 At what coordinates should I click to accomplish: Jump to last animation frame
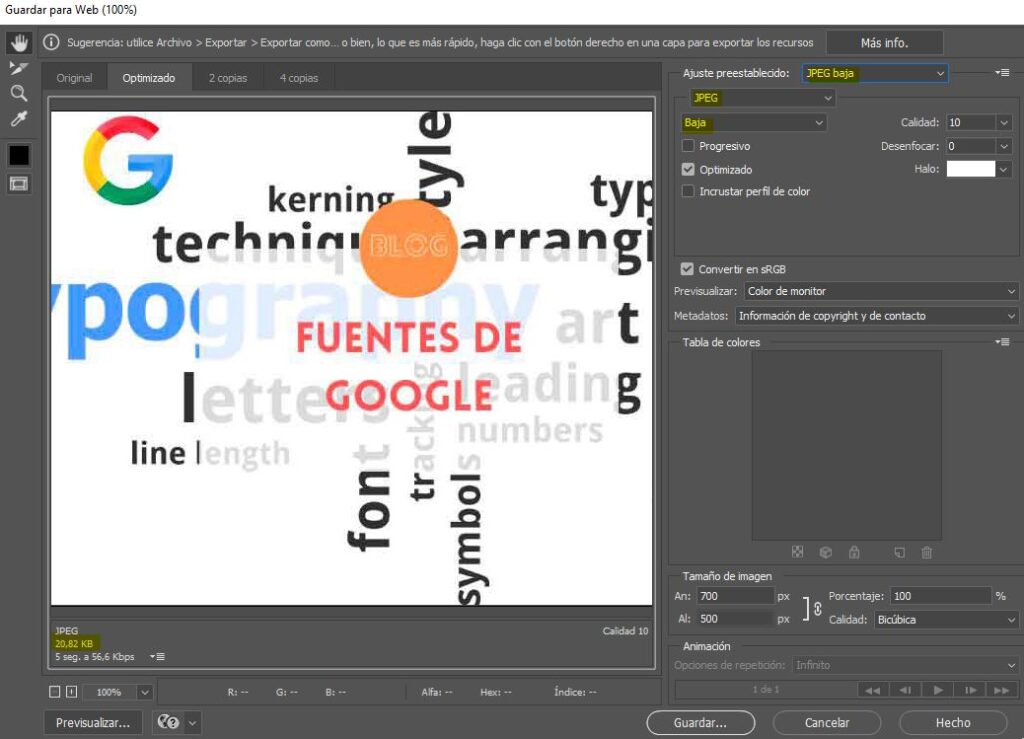(1001, 690)
